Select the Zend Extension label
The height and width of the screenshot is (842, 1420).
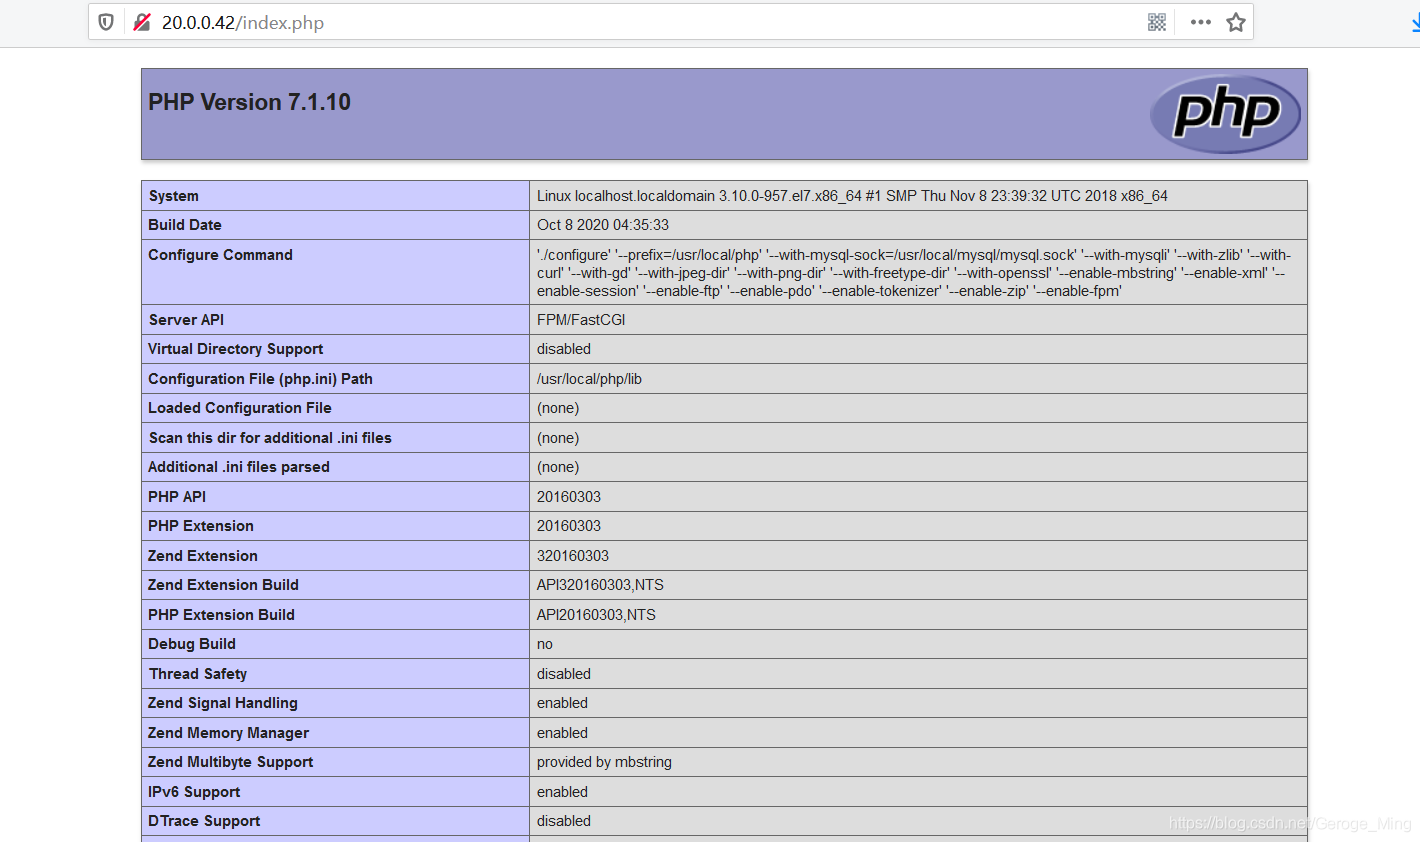point(203,556)
